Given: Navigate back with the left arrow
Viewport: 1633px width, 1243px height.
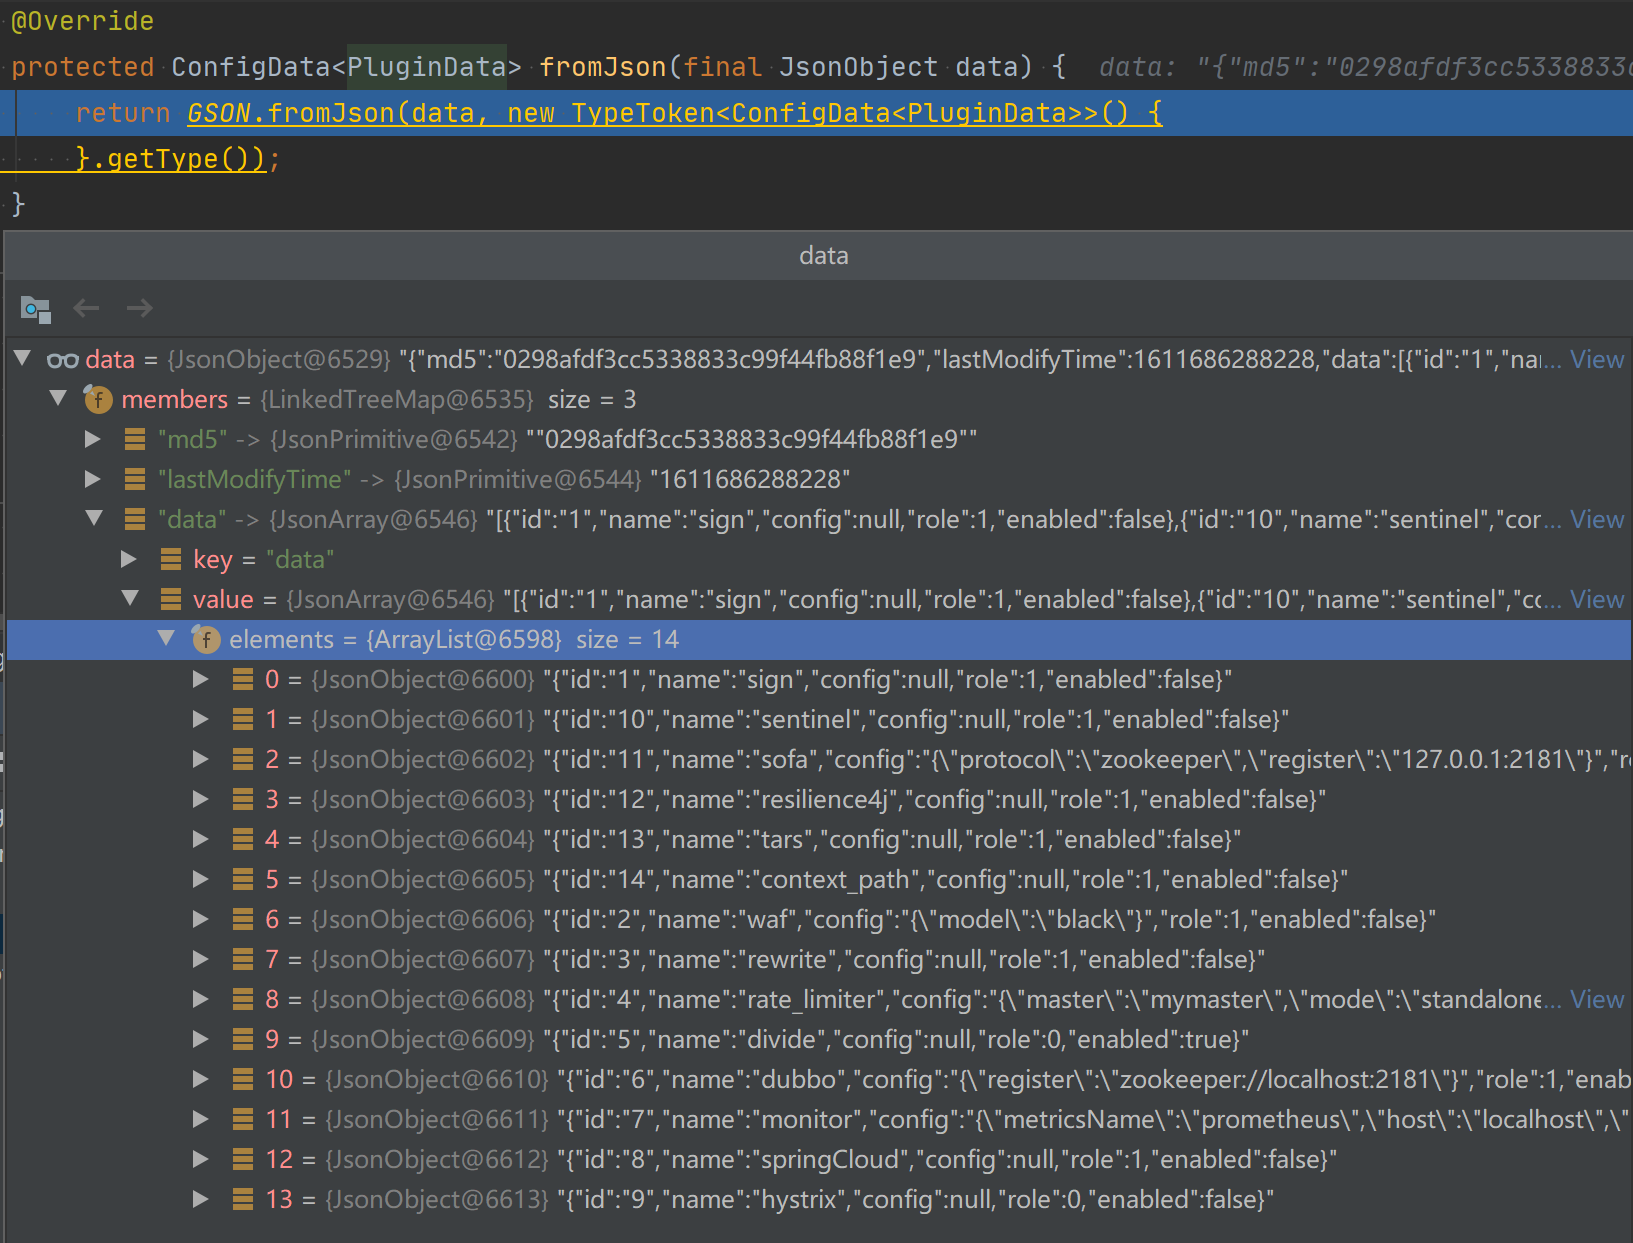Looking at the screenshot, I should (87, 308).
